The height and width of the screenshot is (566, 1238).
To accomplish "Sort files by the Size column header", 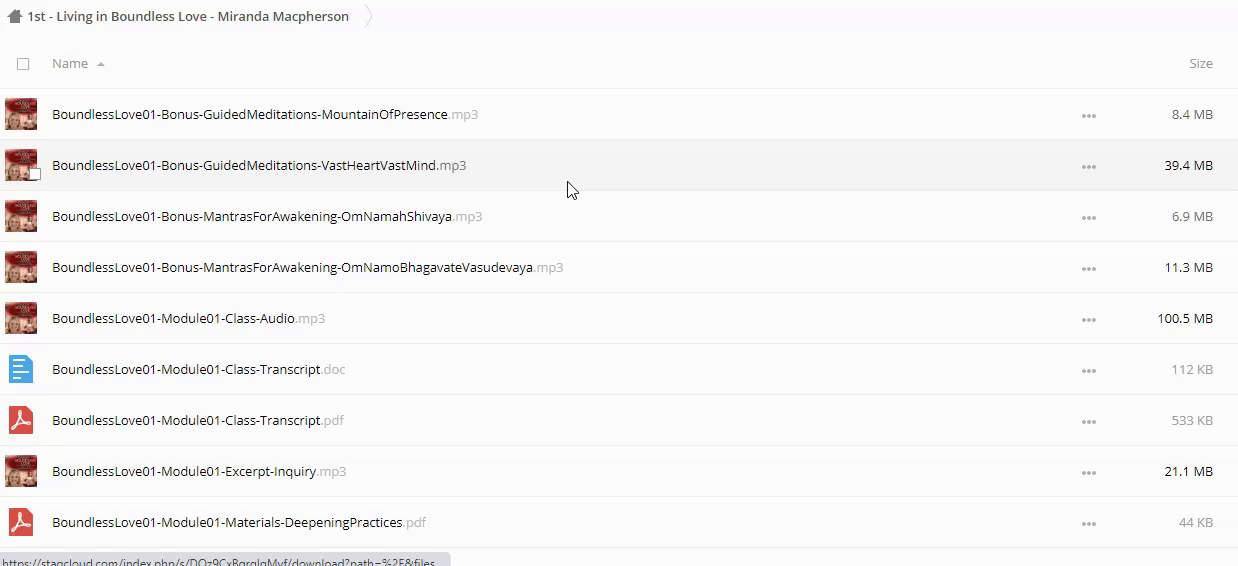I will pos(1200,64).
